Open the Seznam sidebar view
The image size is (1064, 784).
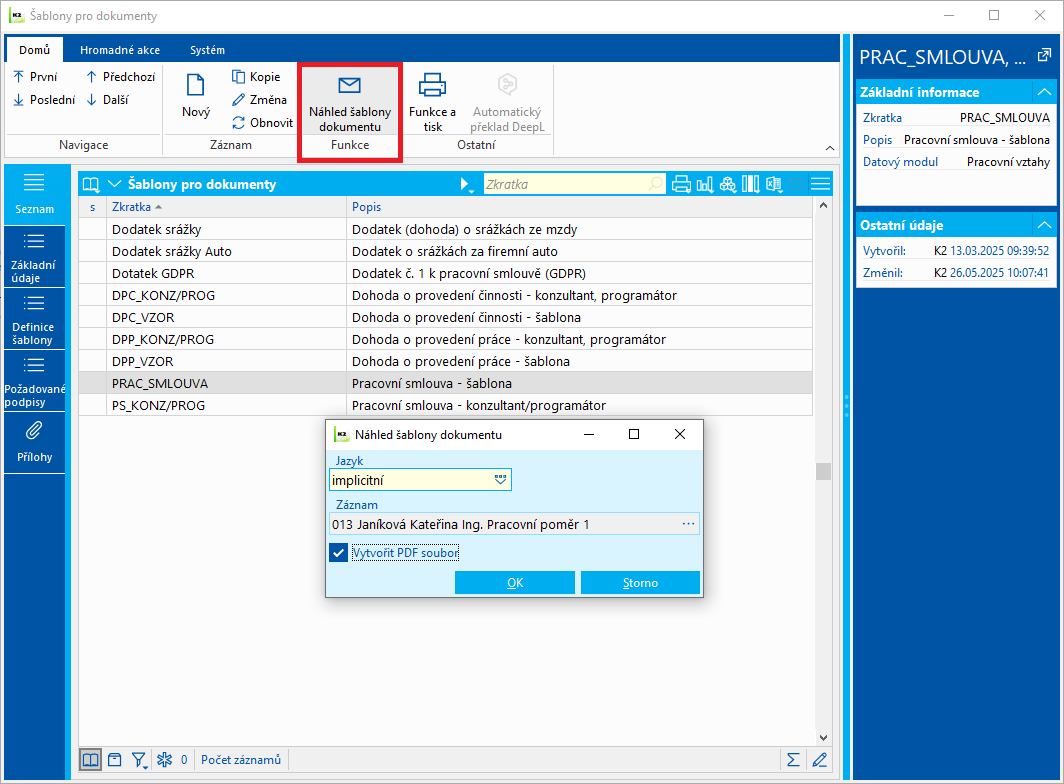coord(34,194)
